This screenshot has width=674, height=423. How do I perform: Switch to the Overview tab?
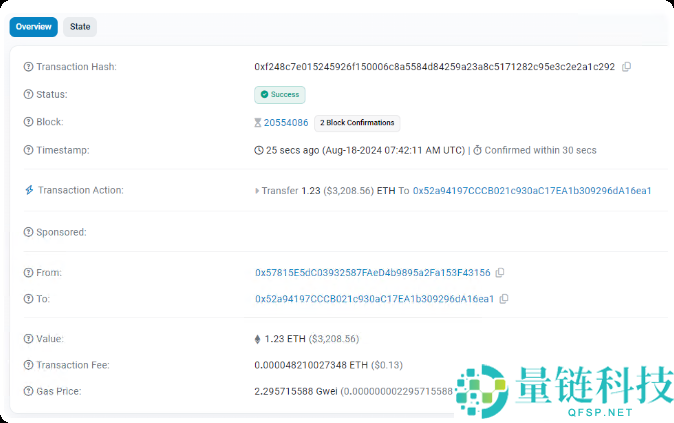pos(34,27)
